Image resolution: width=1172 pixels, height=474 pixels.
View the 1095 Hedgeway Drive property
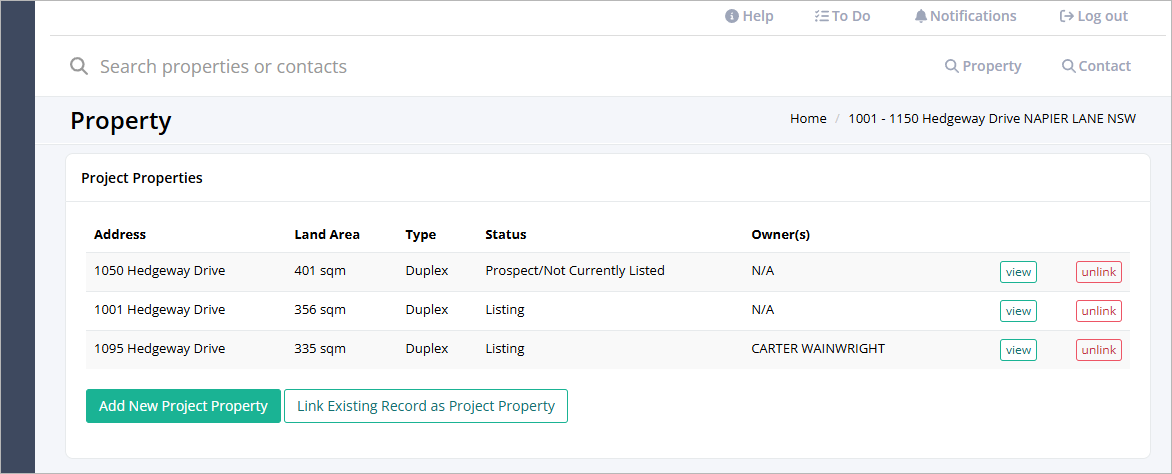(1018, 350)
